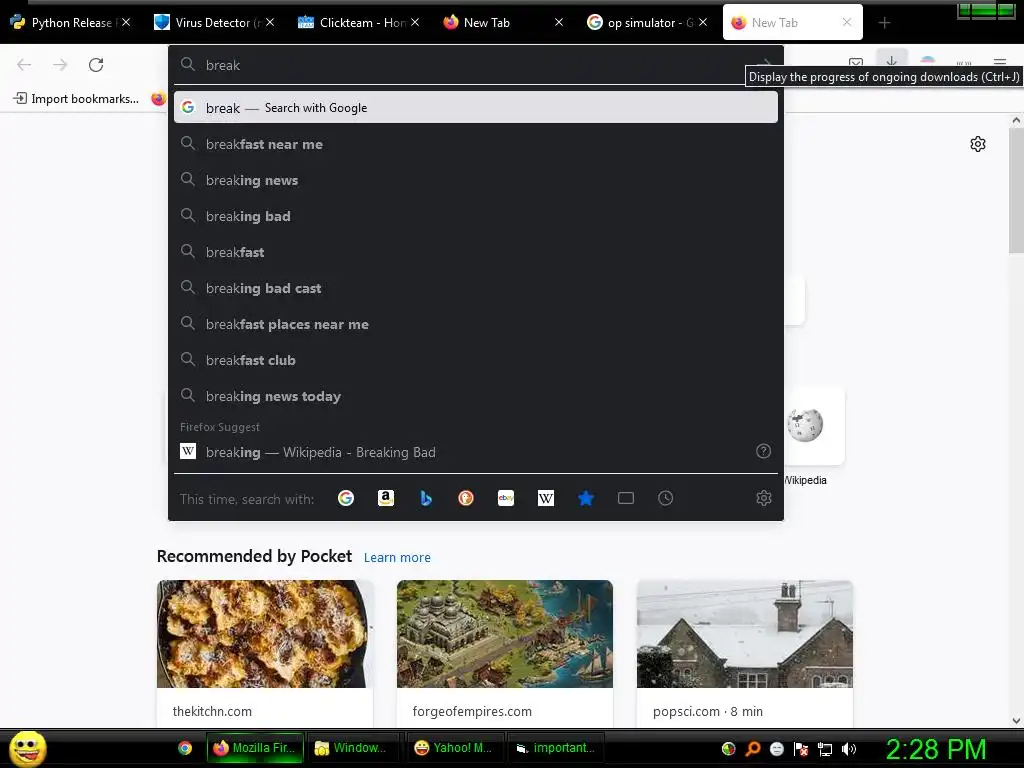Open the smiley Start button
Viewport: 1024px width, 768px height.
pos(27,748)
